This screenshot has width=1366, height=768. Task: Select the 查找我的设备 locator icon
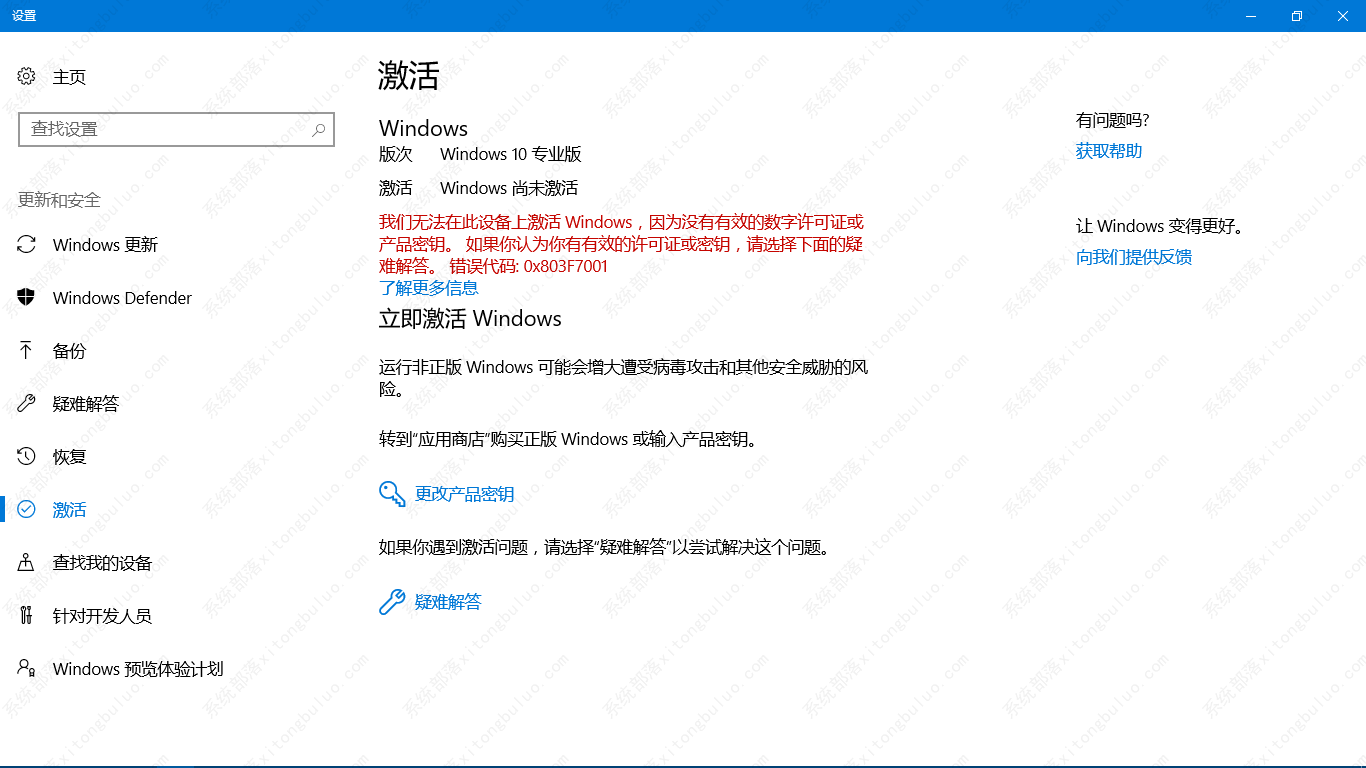(27, 562)
